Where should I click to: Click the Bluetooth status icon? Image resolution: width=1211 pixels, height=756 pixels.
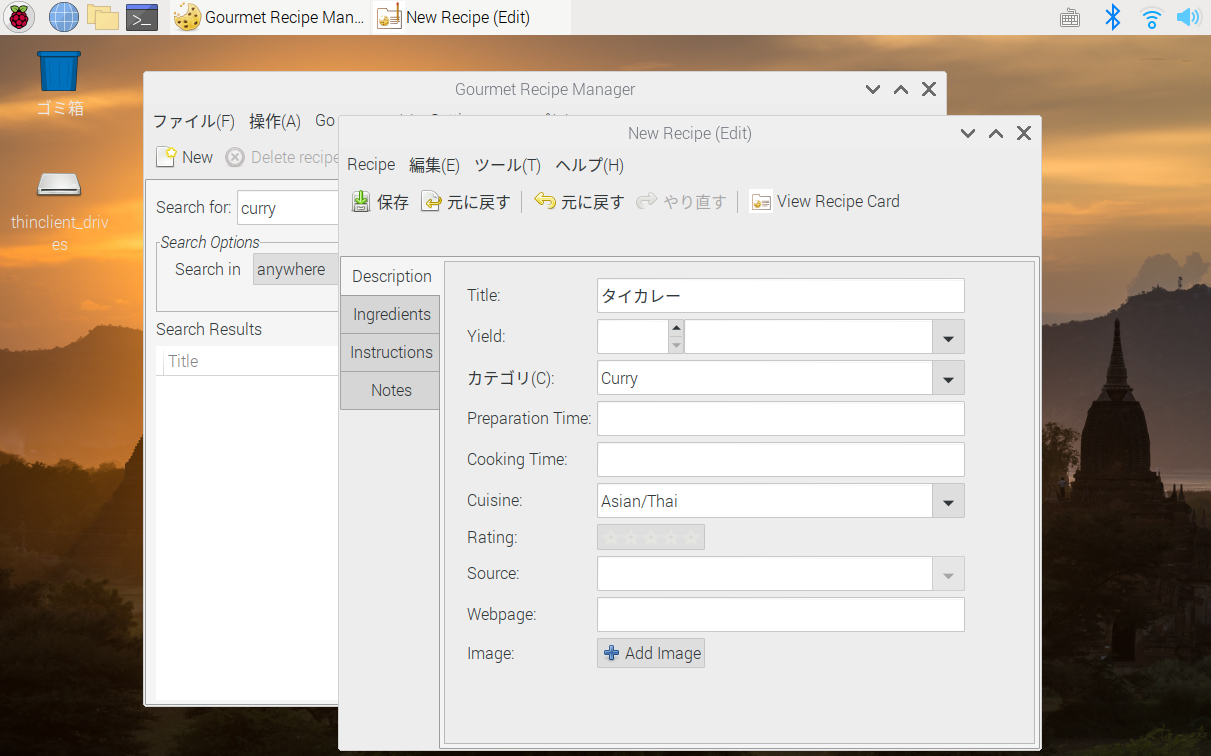click(x=1112, y=17)
